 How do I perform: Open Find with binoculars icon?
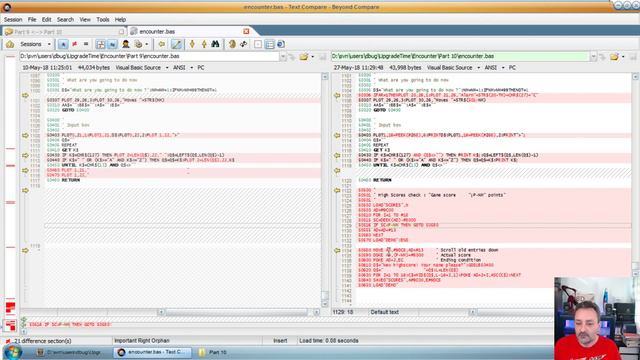pyautogui.click(x=215, y=44)
